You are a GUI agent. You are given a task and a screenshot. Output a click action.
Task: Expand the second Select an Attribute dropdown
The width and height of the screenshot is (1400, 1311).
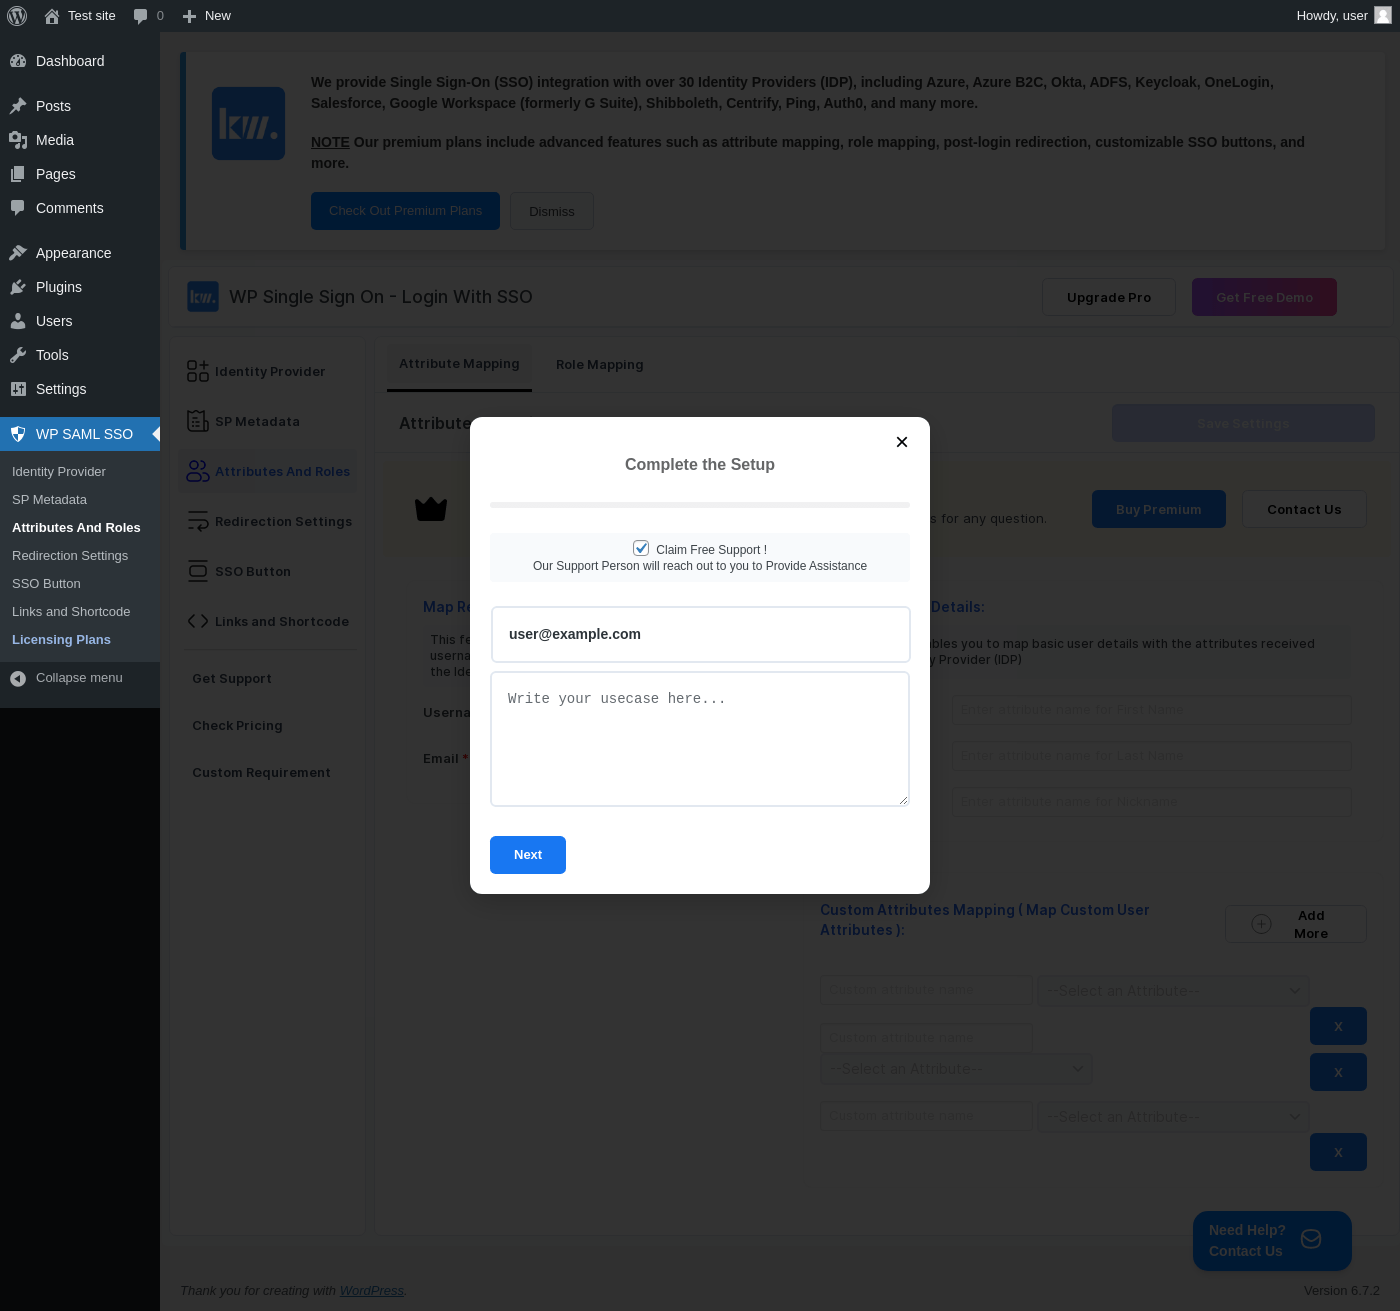pos(956,1068)
